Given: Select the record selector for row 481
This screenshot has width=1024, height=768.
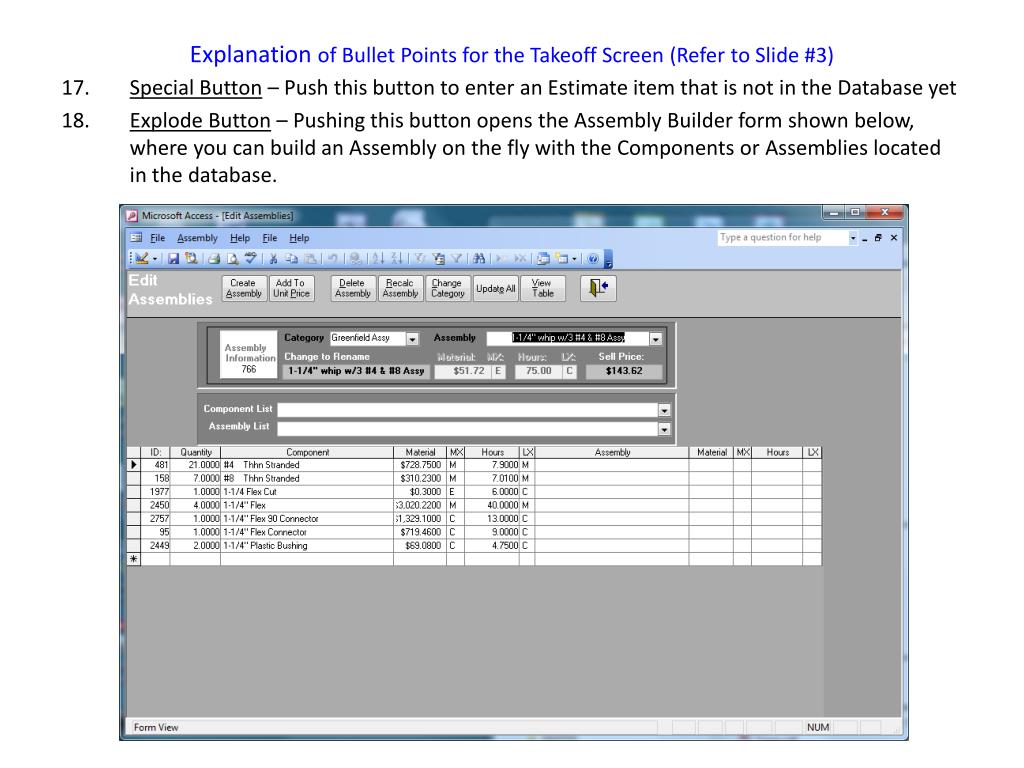Looking at the screenshot, I should [134, 465].
